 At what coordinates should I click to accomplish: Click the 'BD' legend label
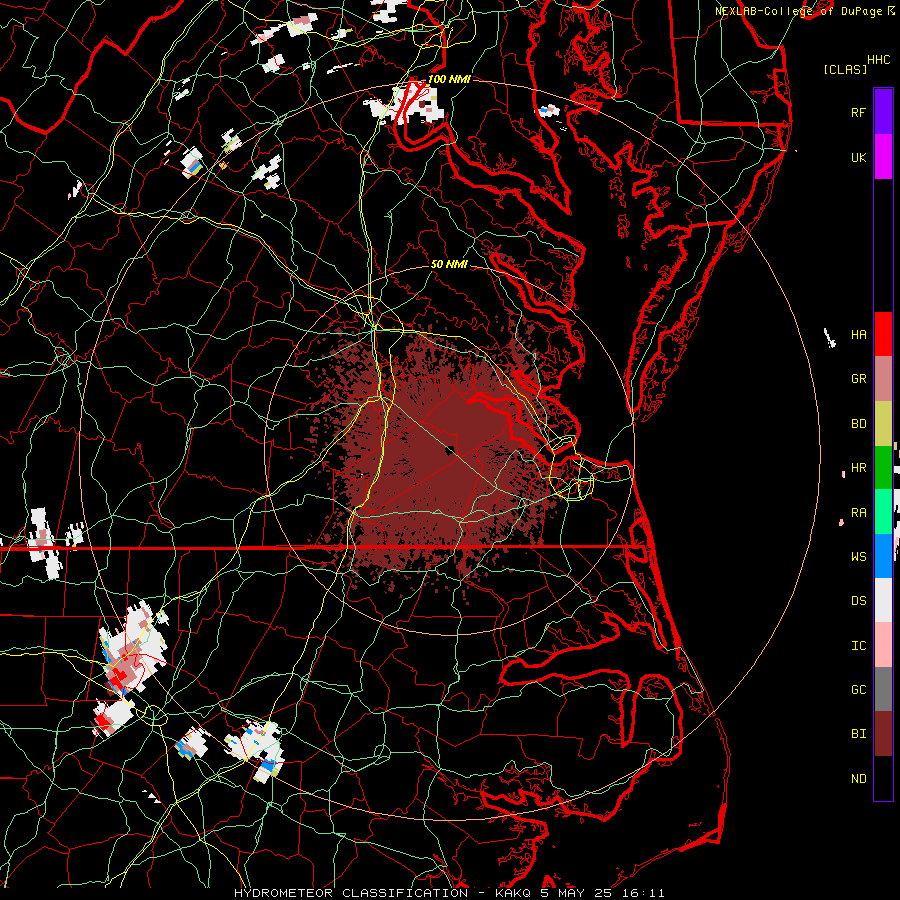858,424
